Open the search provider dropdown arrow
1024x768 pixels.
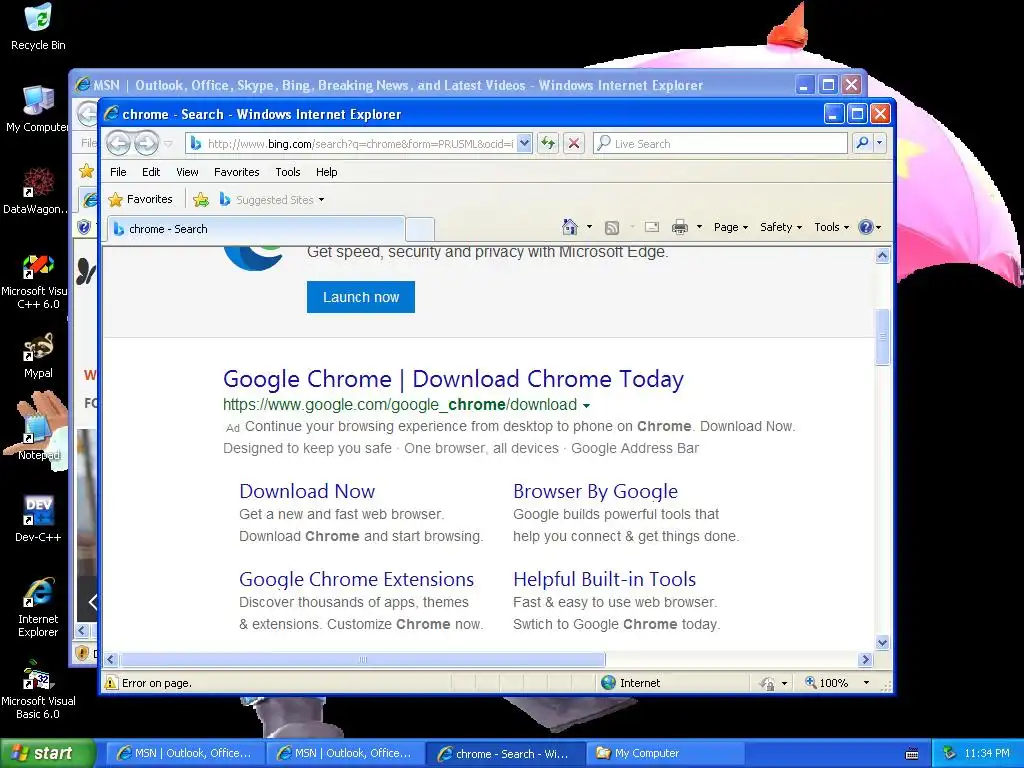coord(880,143)
